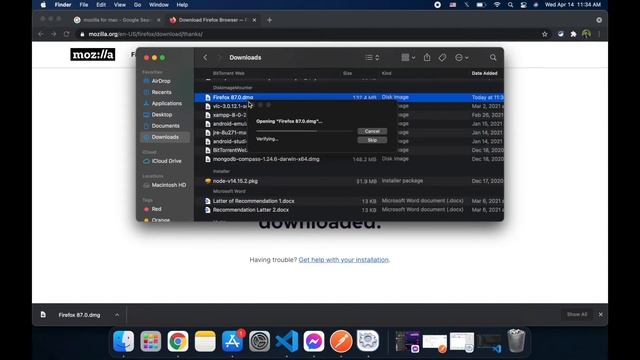Sort by Size column header

pyautogui.click(x=347, y=73)
